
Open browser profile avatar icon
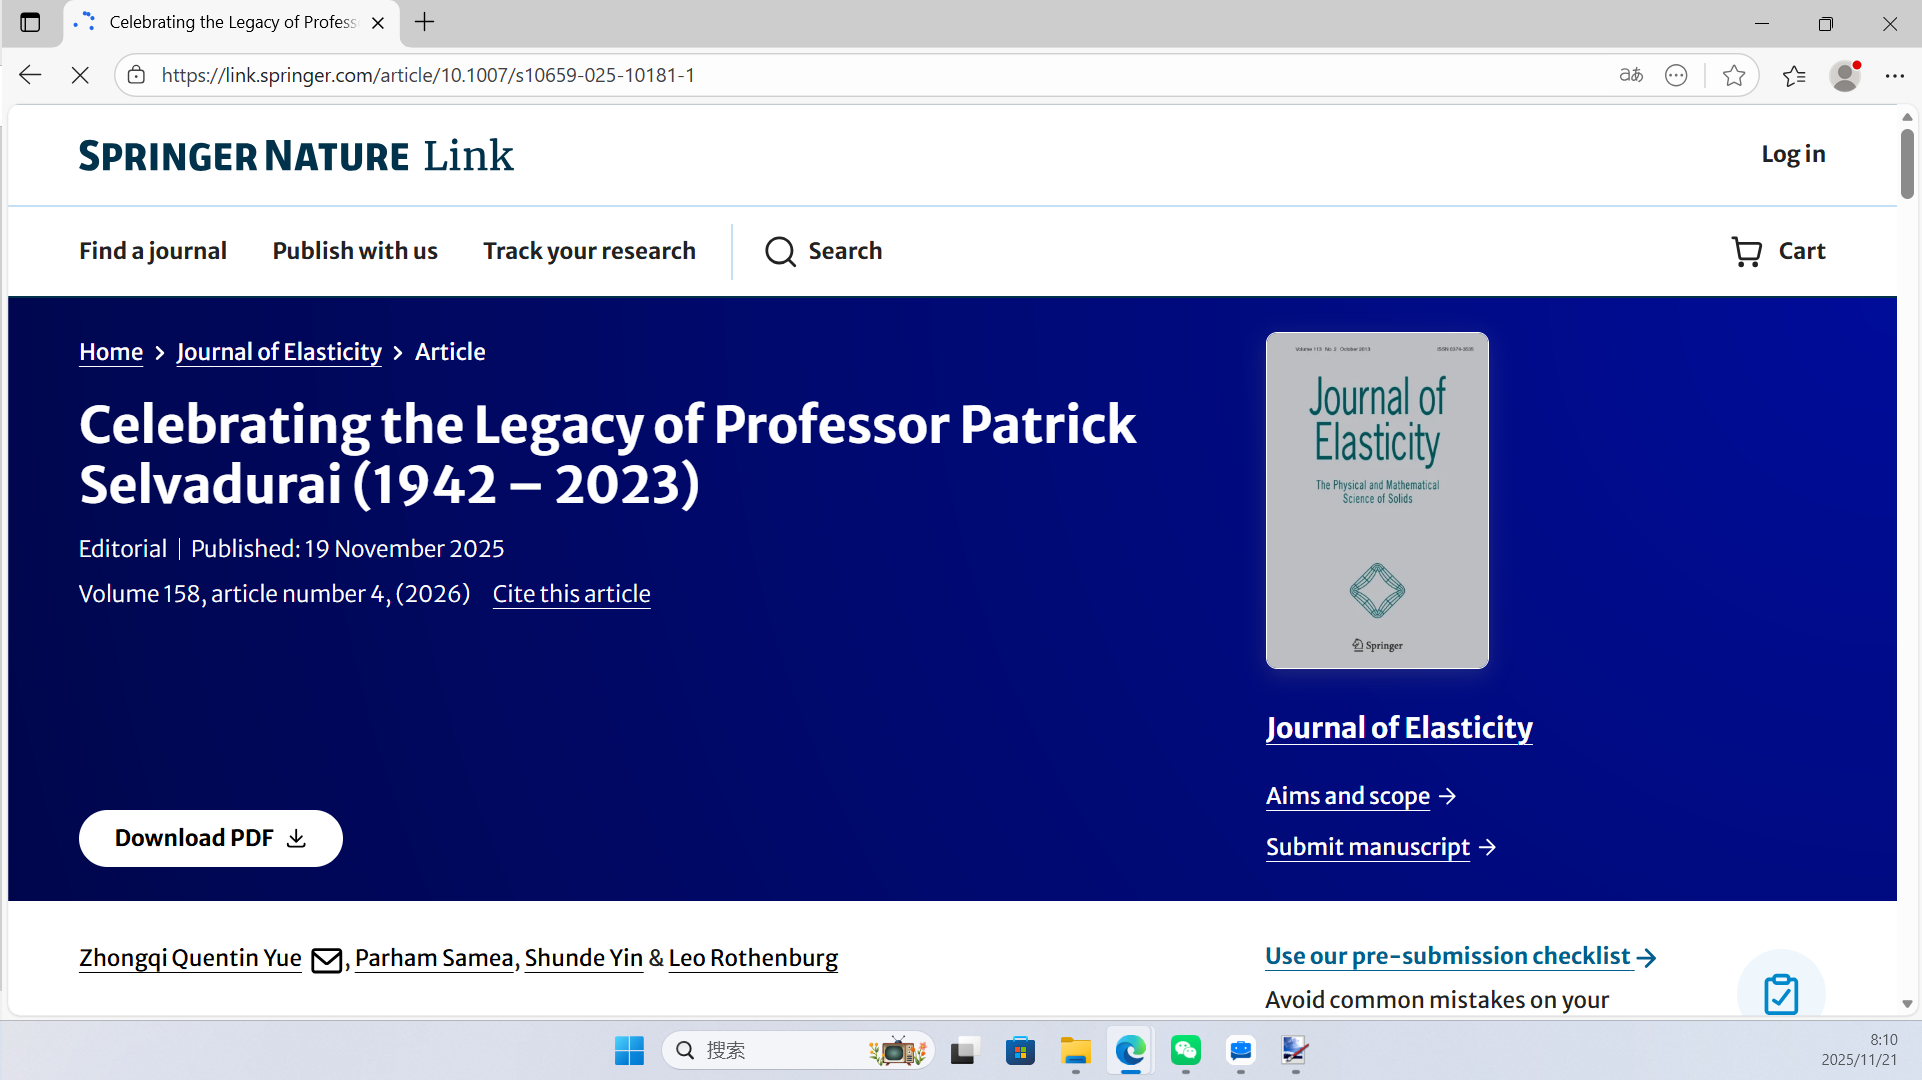(x=1845, y=75)
